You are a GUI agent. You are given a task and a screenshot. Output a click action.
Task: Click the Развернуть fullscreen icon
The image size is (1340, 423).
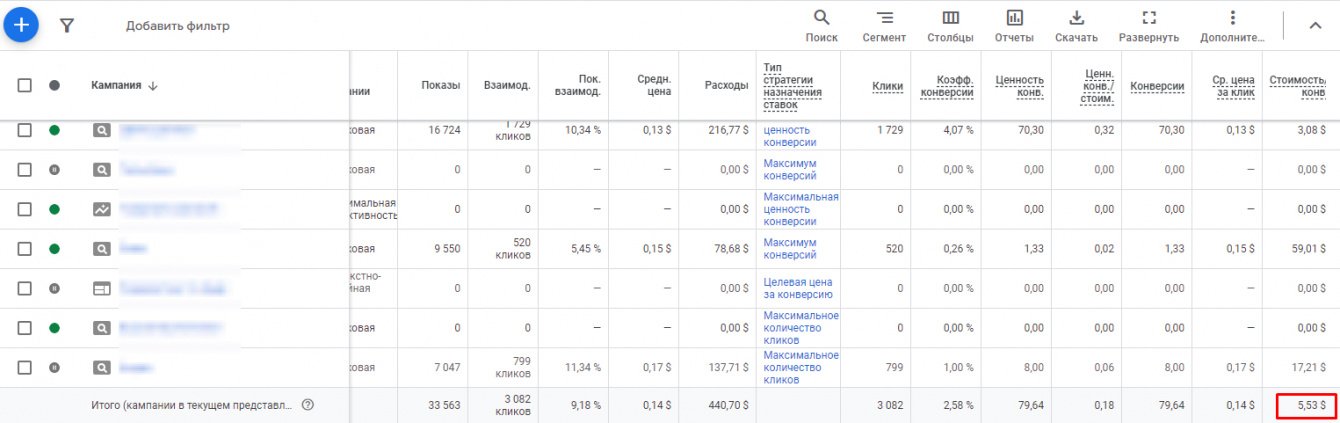pyautogui.click(x=1148, y=26)
